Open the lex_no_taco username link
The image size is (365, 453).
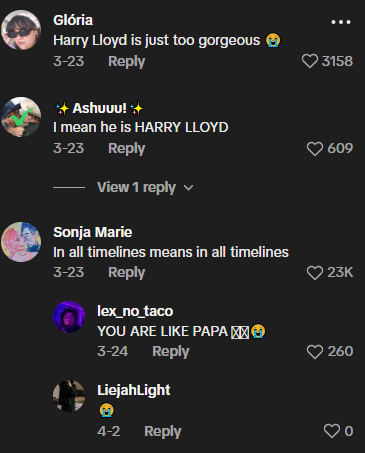[x=135, y=311]
